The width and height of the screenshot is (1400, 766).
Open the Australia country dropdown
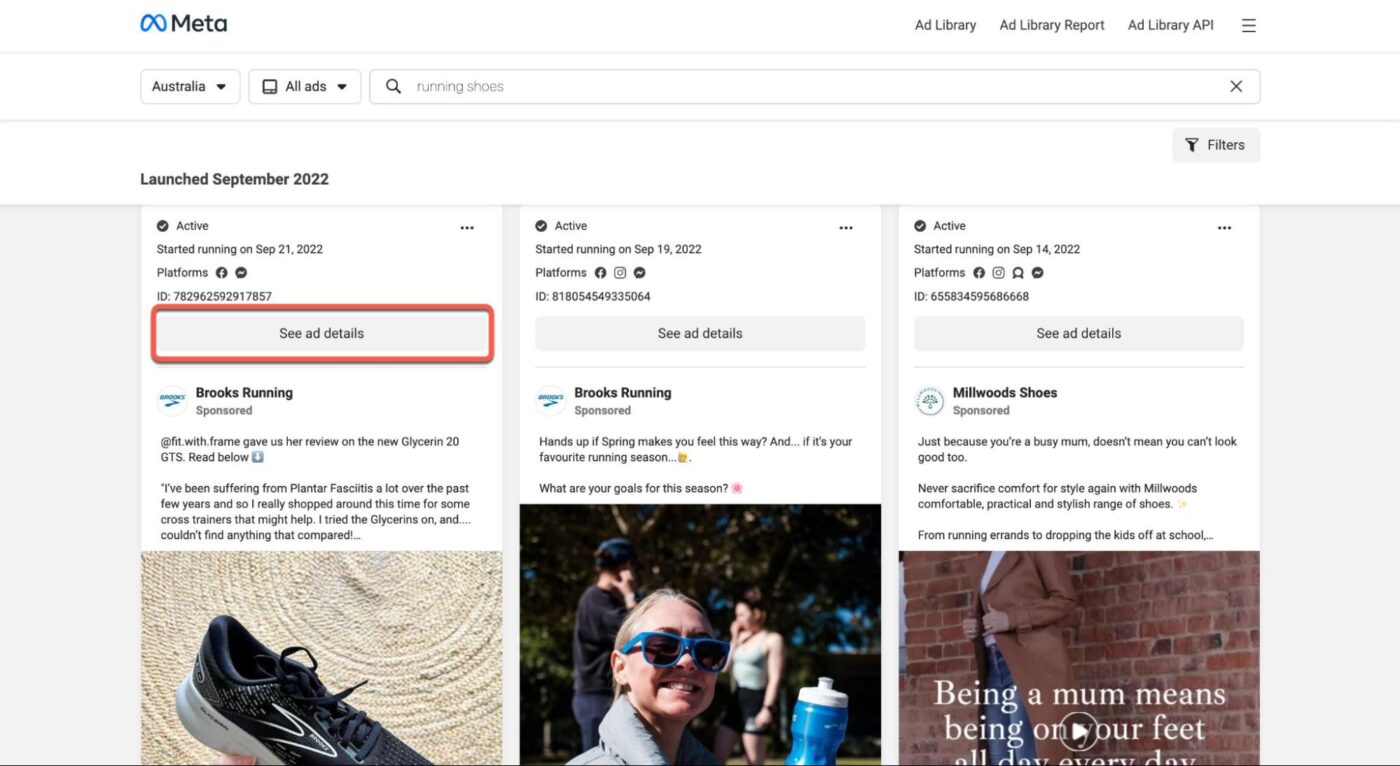189,86
